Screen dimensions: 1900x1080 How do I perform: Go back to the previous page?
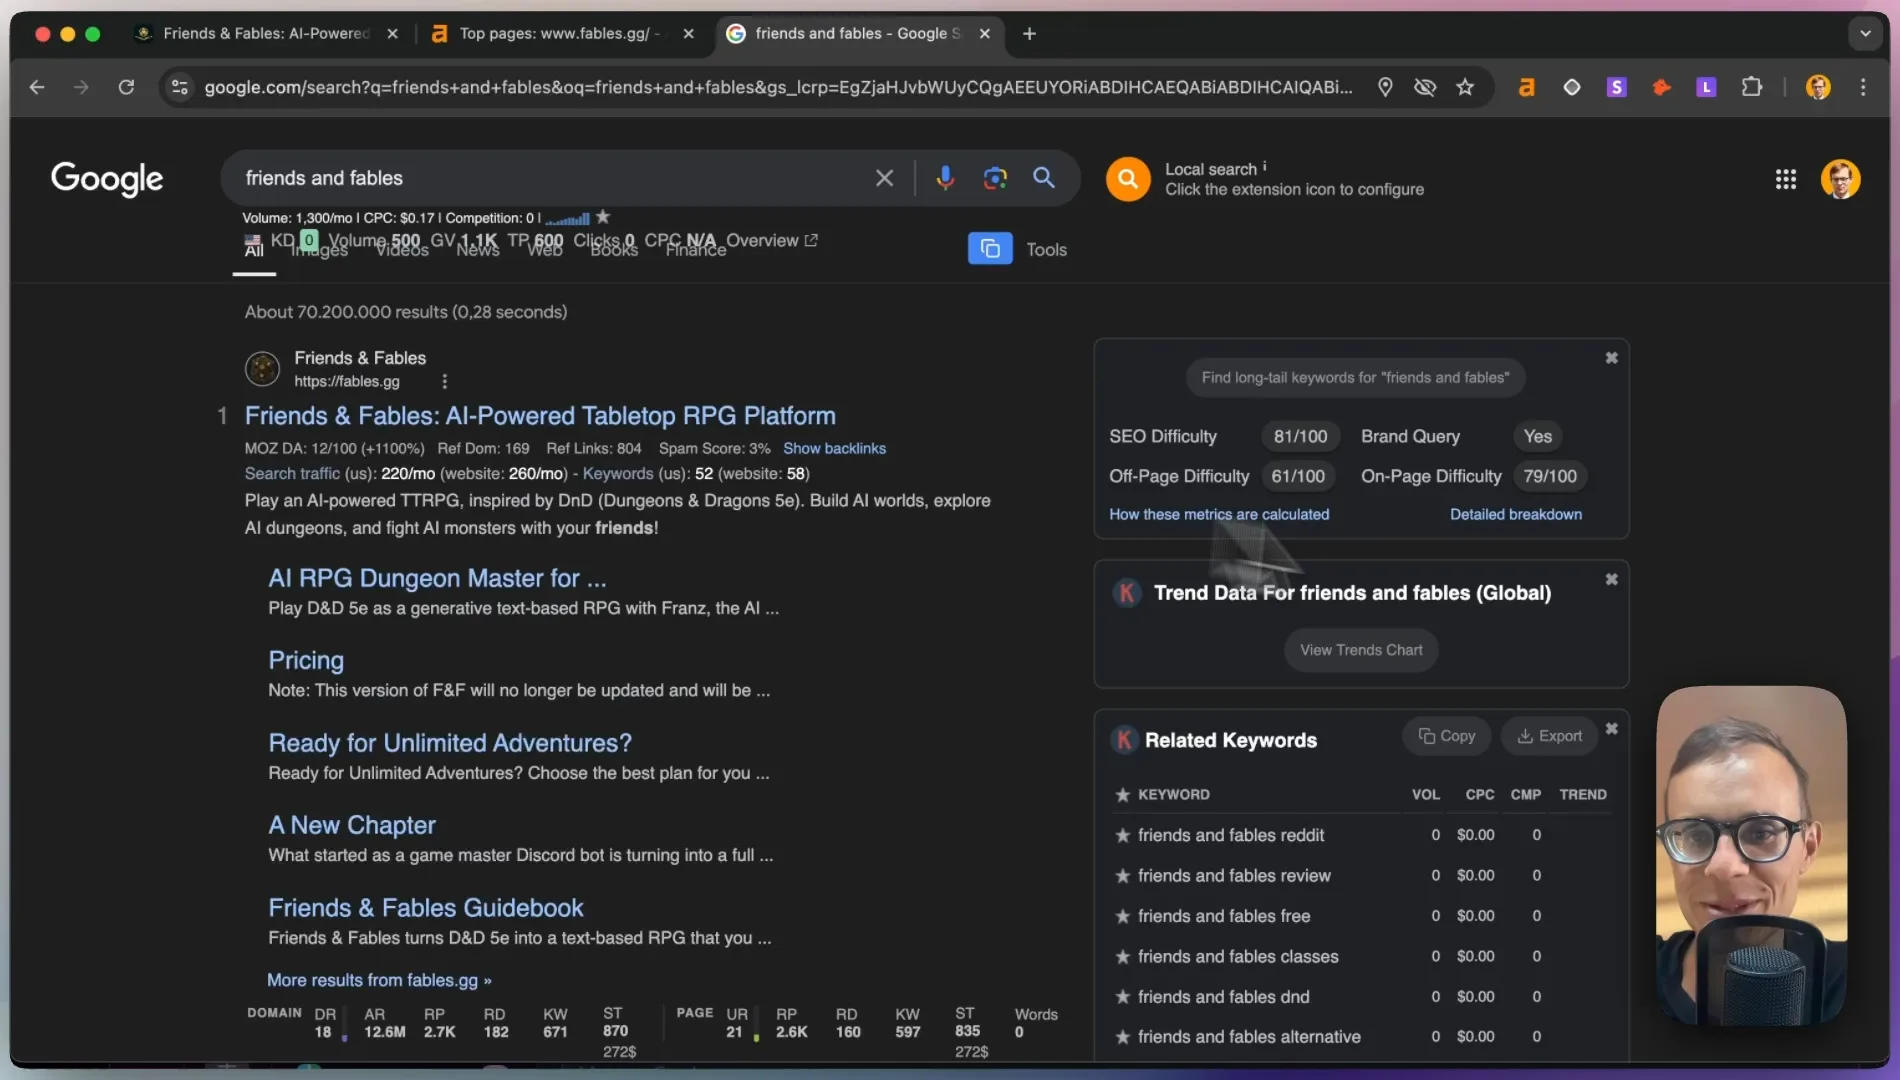click(x=37, y=87)
